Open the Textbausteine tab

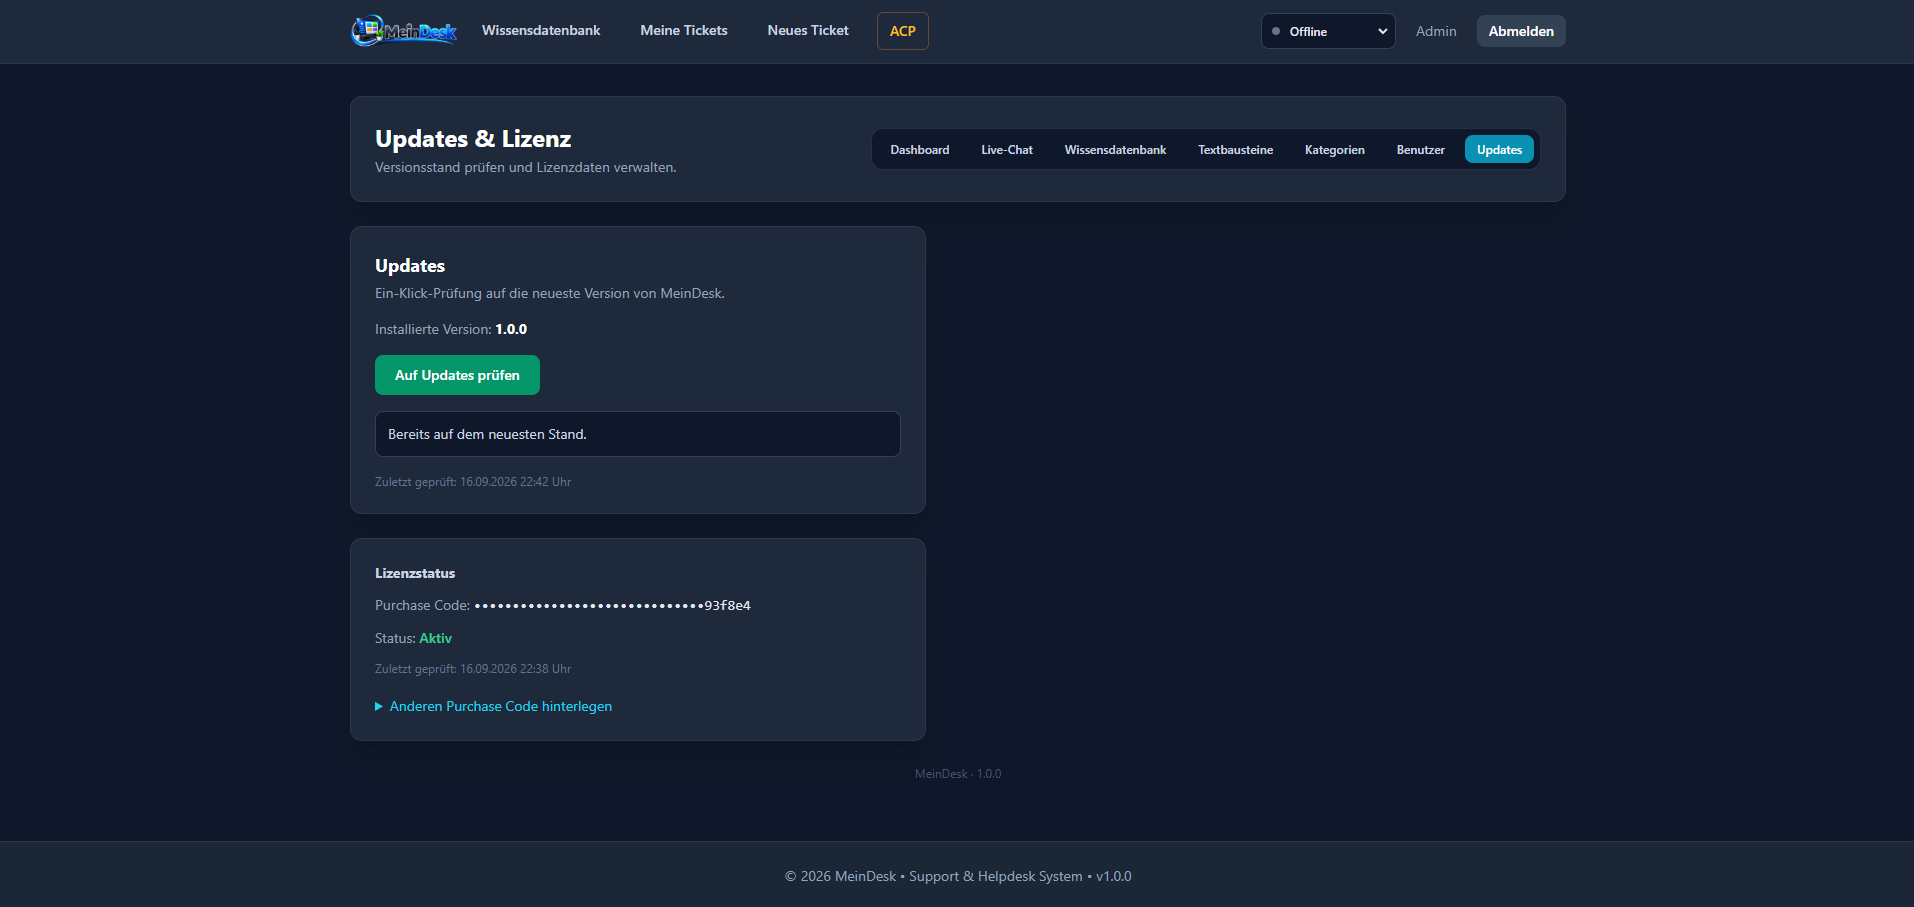tap(1235, 149)
